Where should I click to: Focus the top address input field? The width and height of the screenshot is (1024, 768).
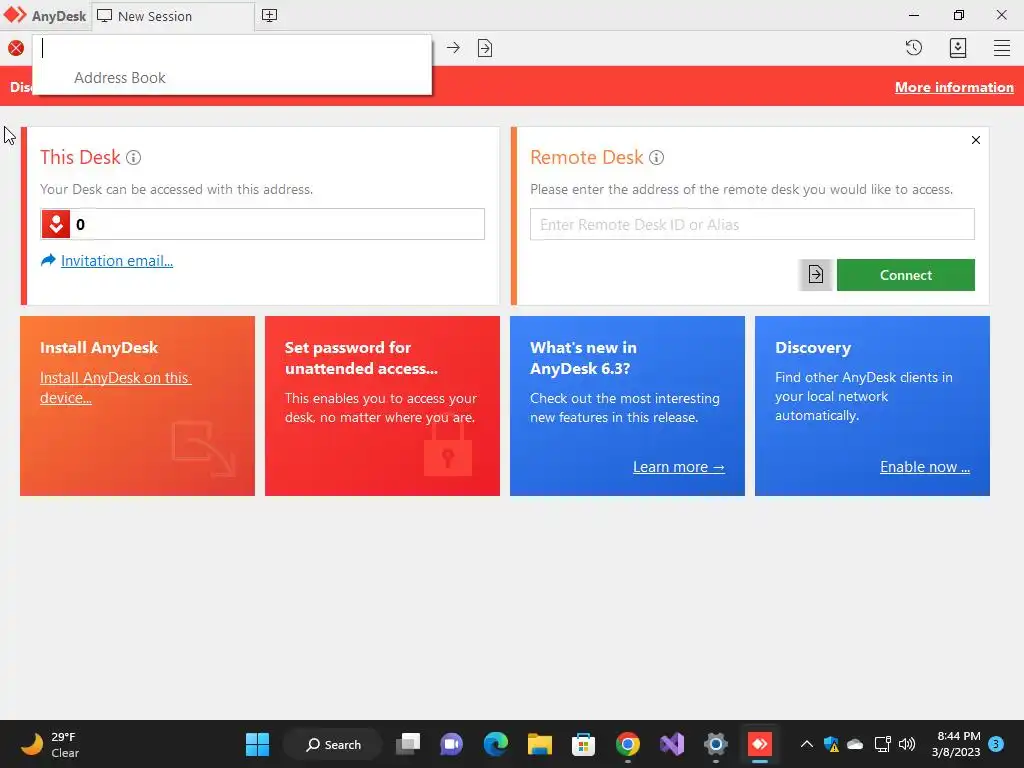[x=232, y=48]
